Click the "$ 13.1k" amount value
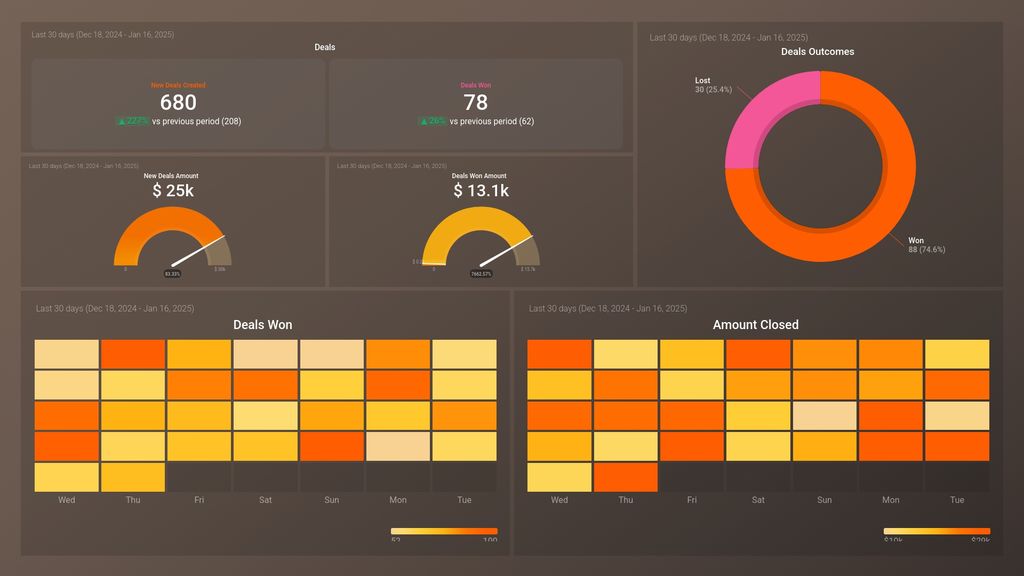The height and width of the screenshot is (576, 1024). [481, 191]
